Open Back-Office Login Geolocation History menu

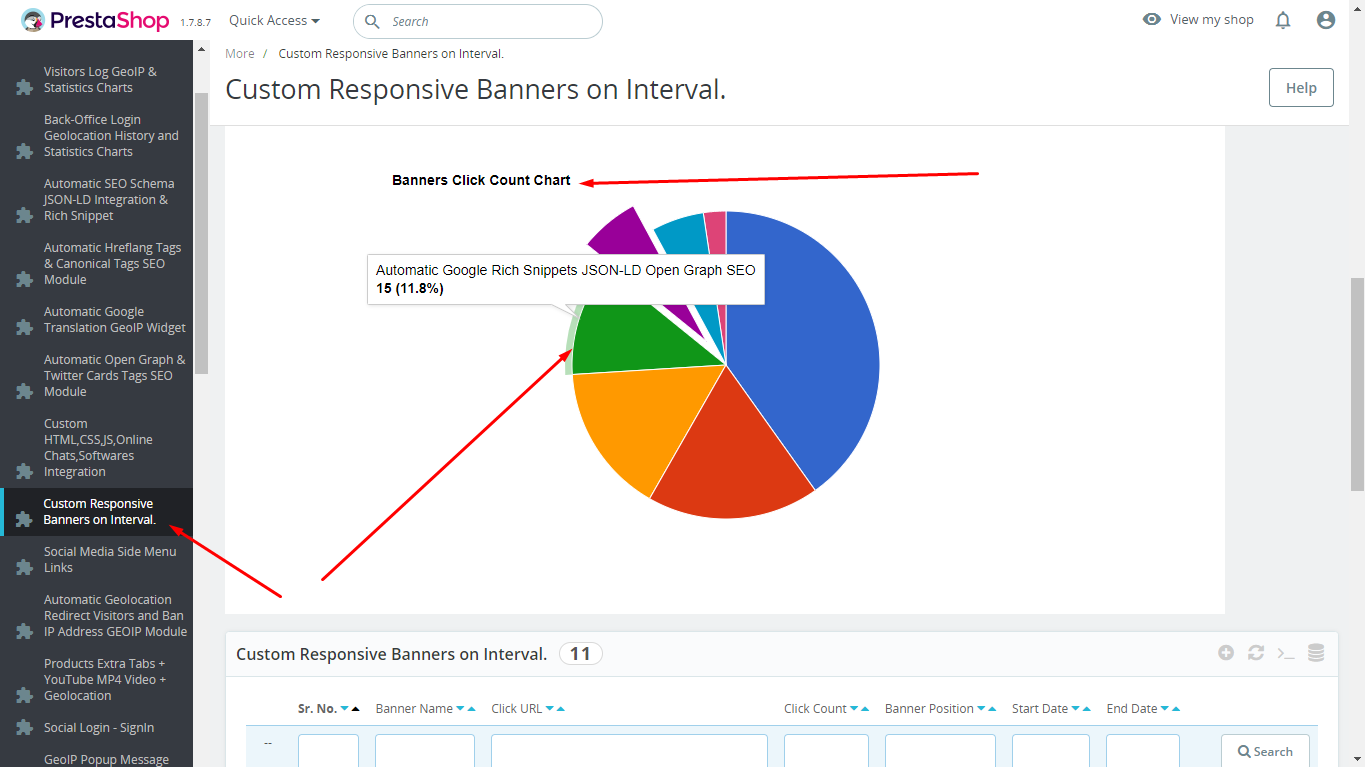[x=111, y=136]
